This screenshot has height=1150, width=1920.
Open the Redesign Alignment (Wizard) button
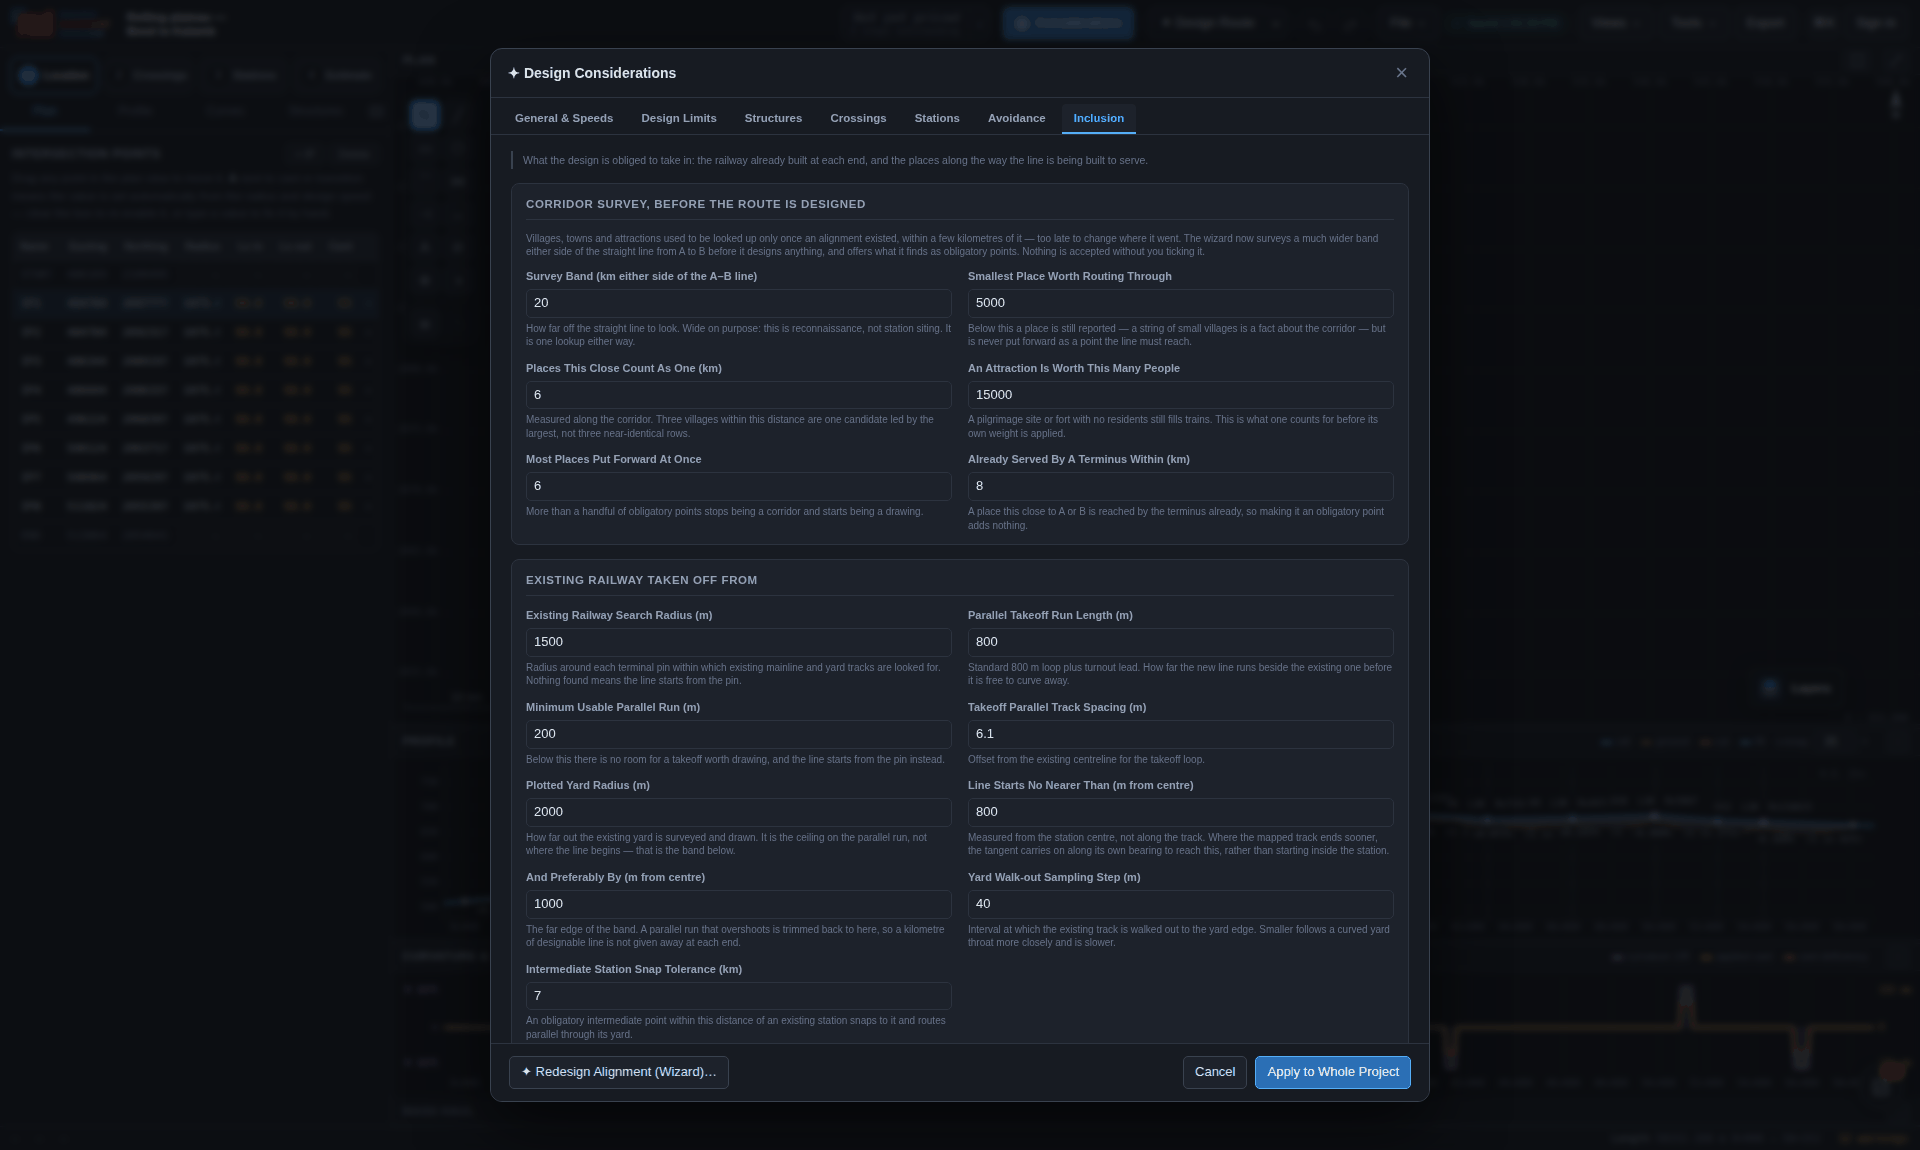(619, 1072)
